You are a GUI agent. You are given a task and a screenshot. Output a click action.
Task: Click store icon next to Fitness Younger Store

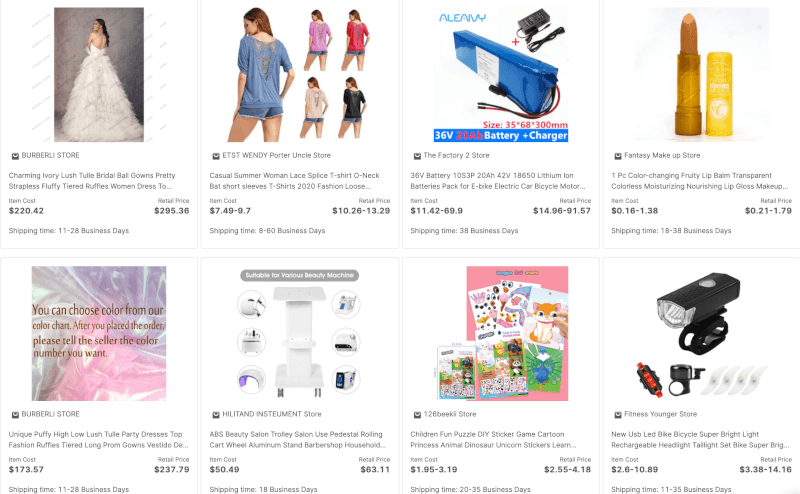tap(618, 414)
